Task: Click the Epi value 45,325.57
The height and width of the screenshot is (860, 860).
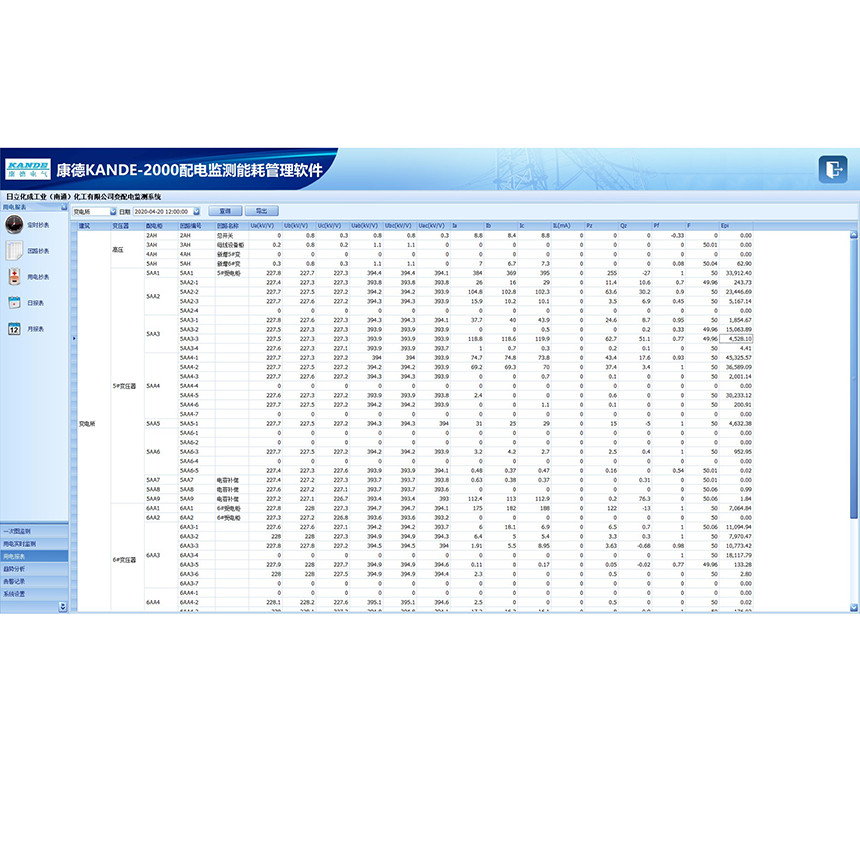Action: click(x=736, y=358)
